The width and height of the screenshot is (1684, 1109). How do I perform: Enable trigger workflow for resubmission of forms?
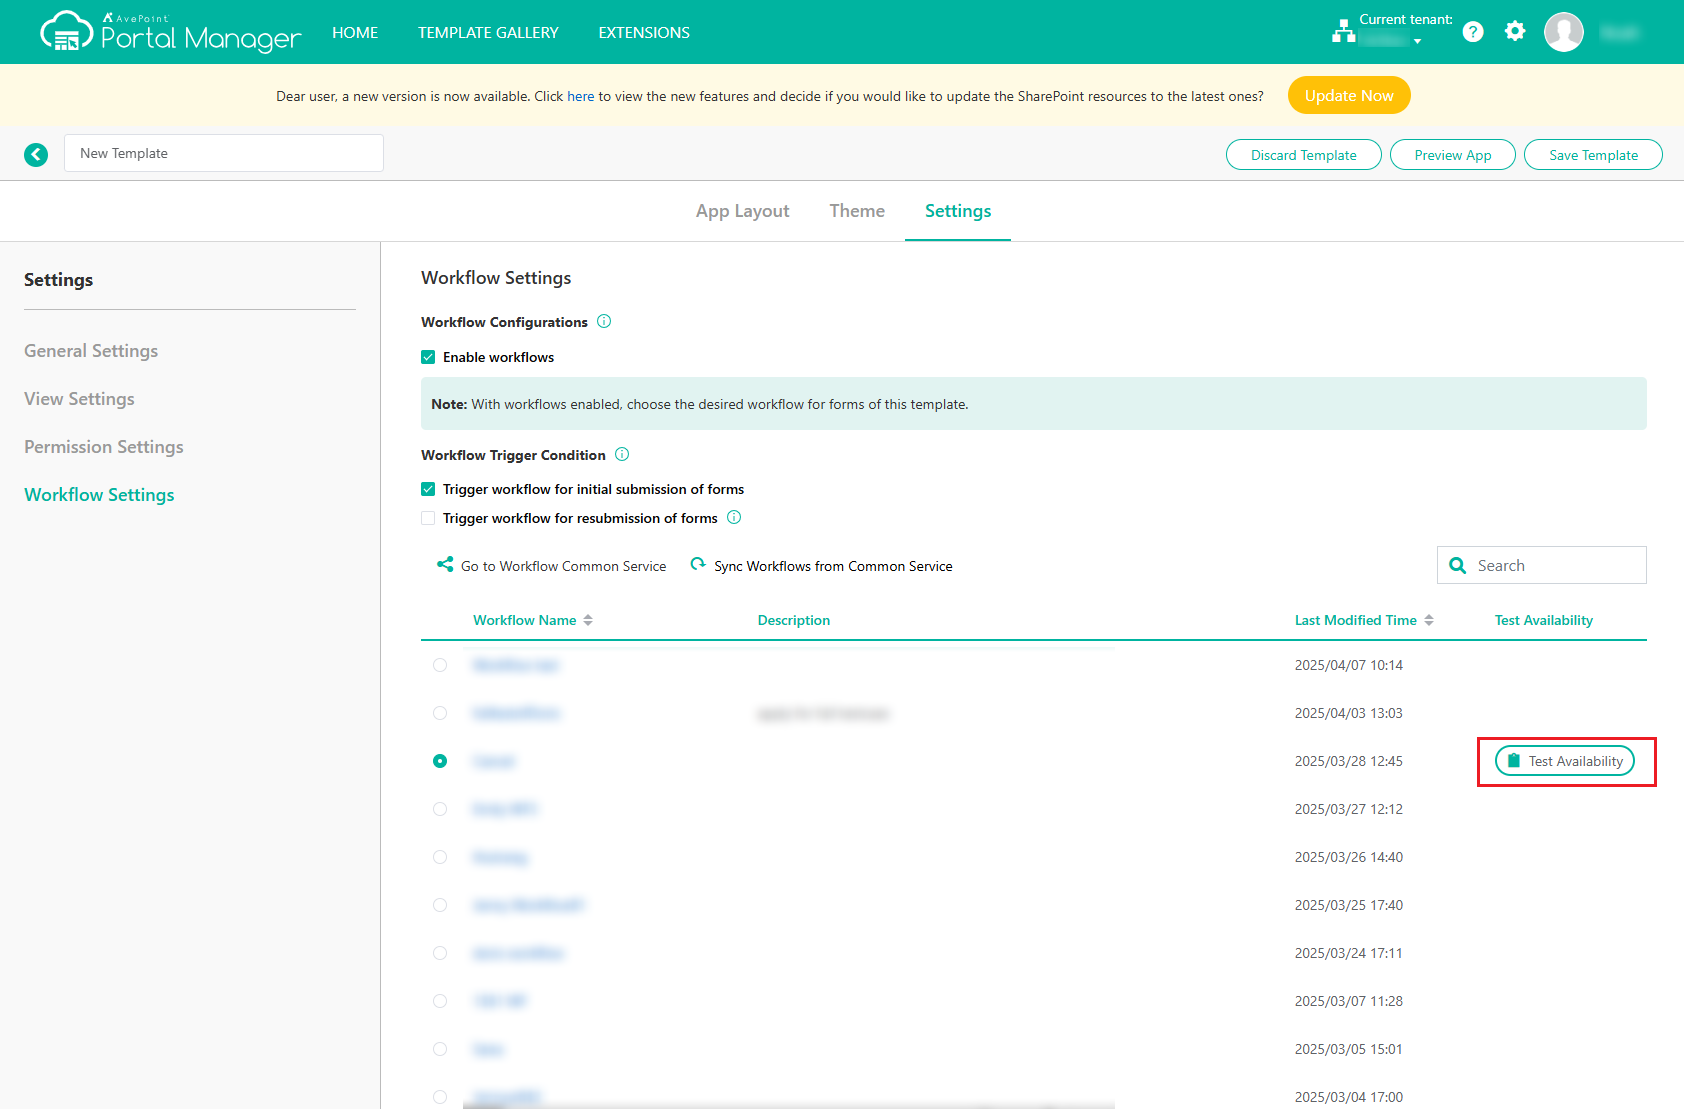point(428,518)
